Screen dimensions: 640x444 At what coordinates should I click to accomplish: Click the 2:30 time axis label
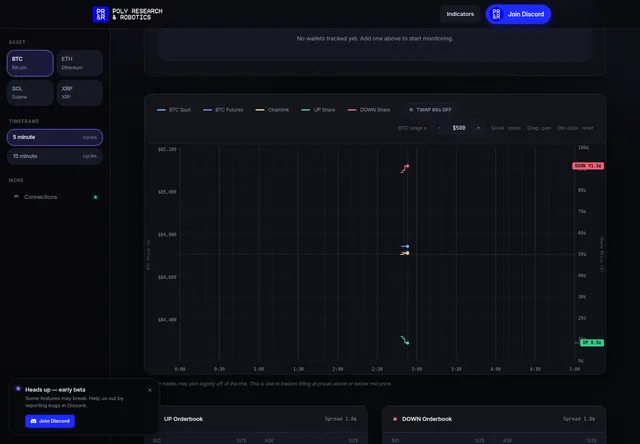[377, 369]
